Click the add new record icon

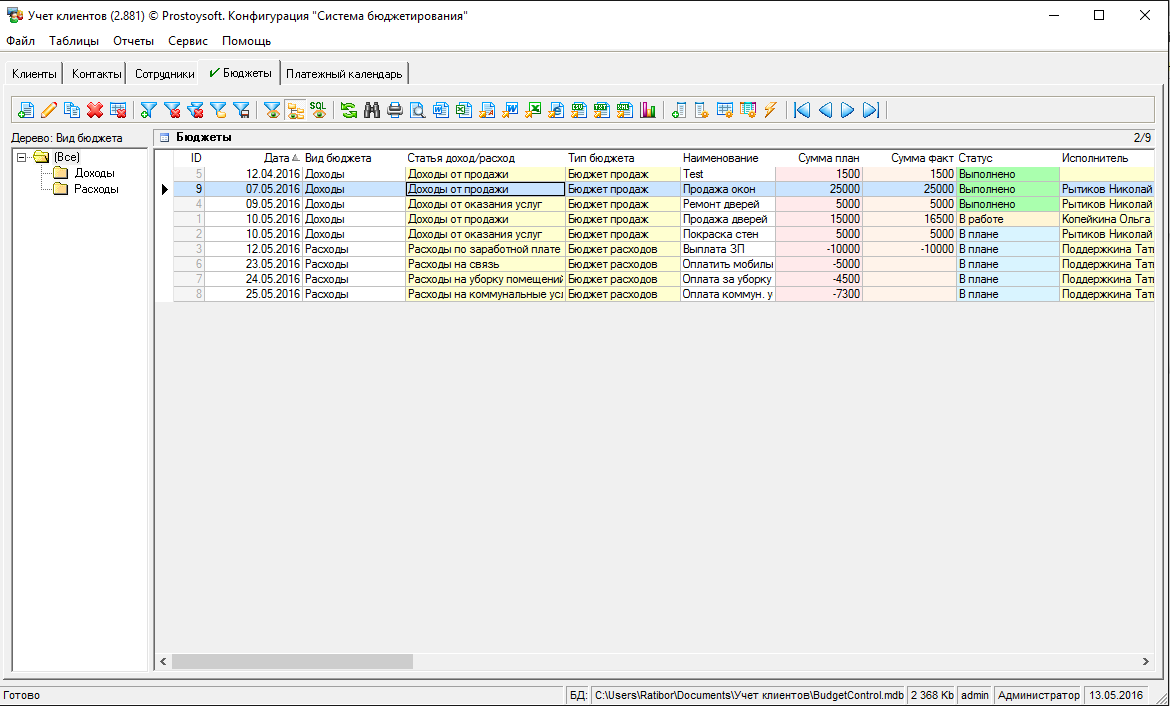point(26,110)
